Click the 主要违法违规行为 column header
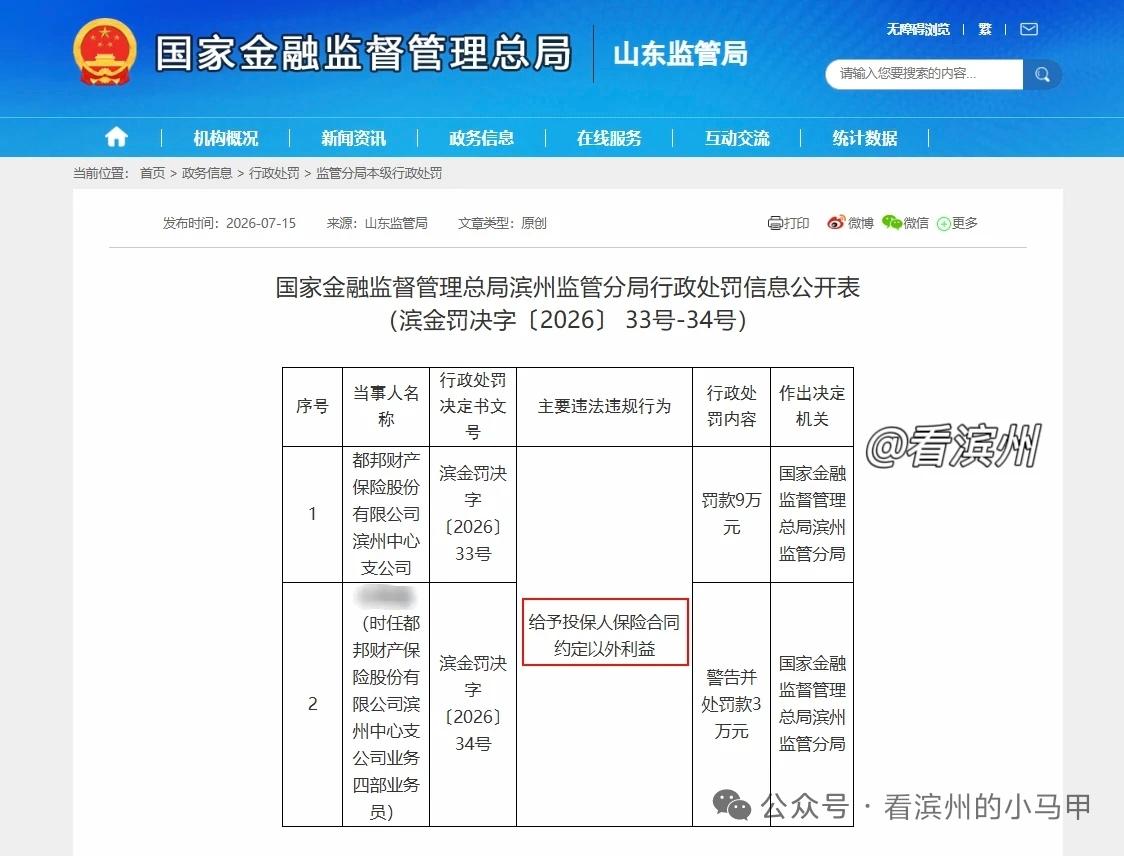1124x856 pixels. pos(604,406)
